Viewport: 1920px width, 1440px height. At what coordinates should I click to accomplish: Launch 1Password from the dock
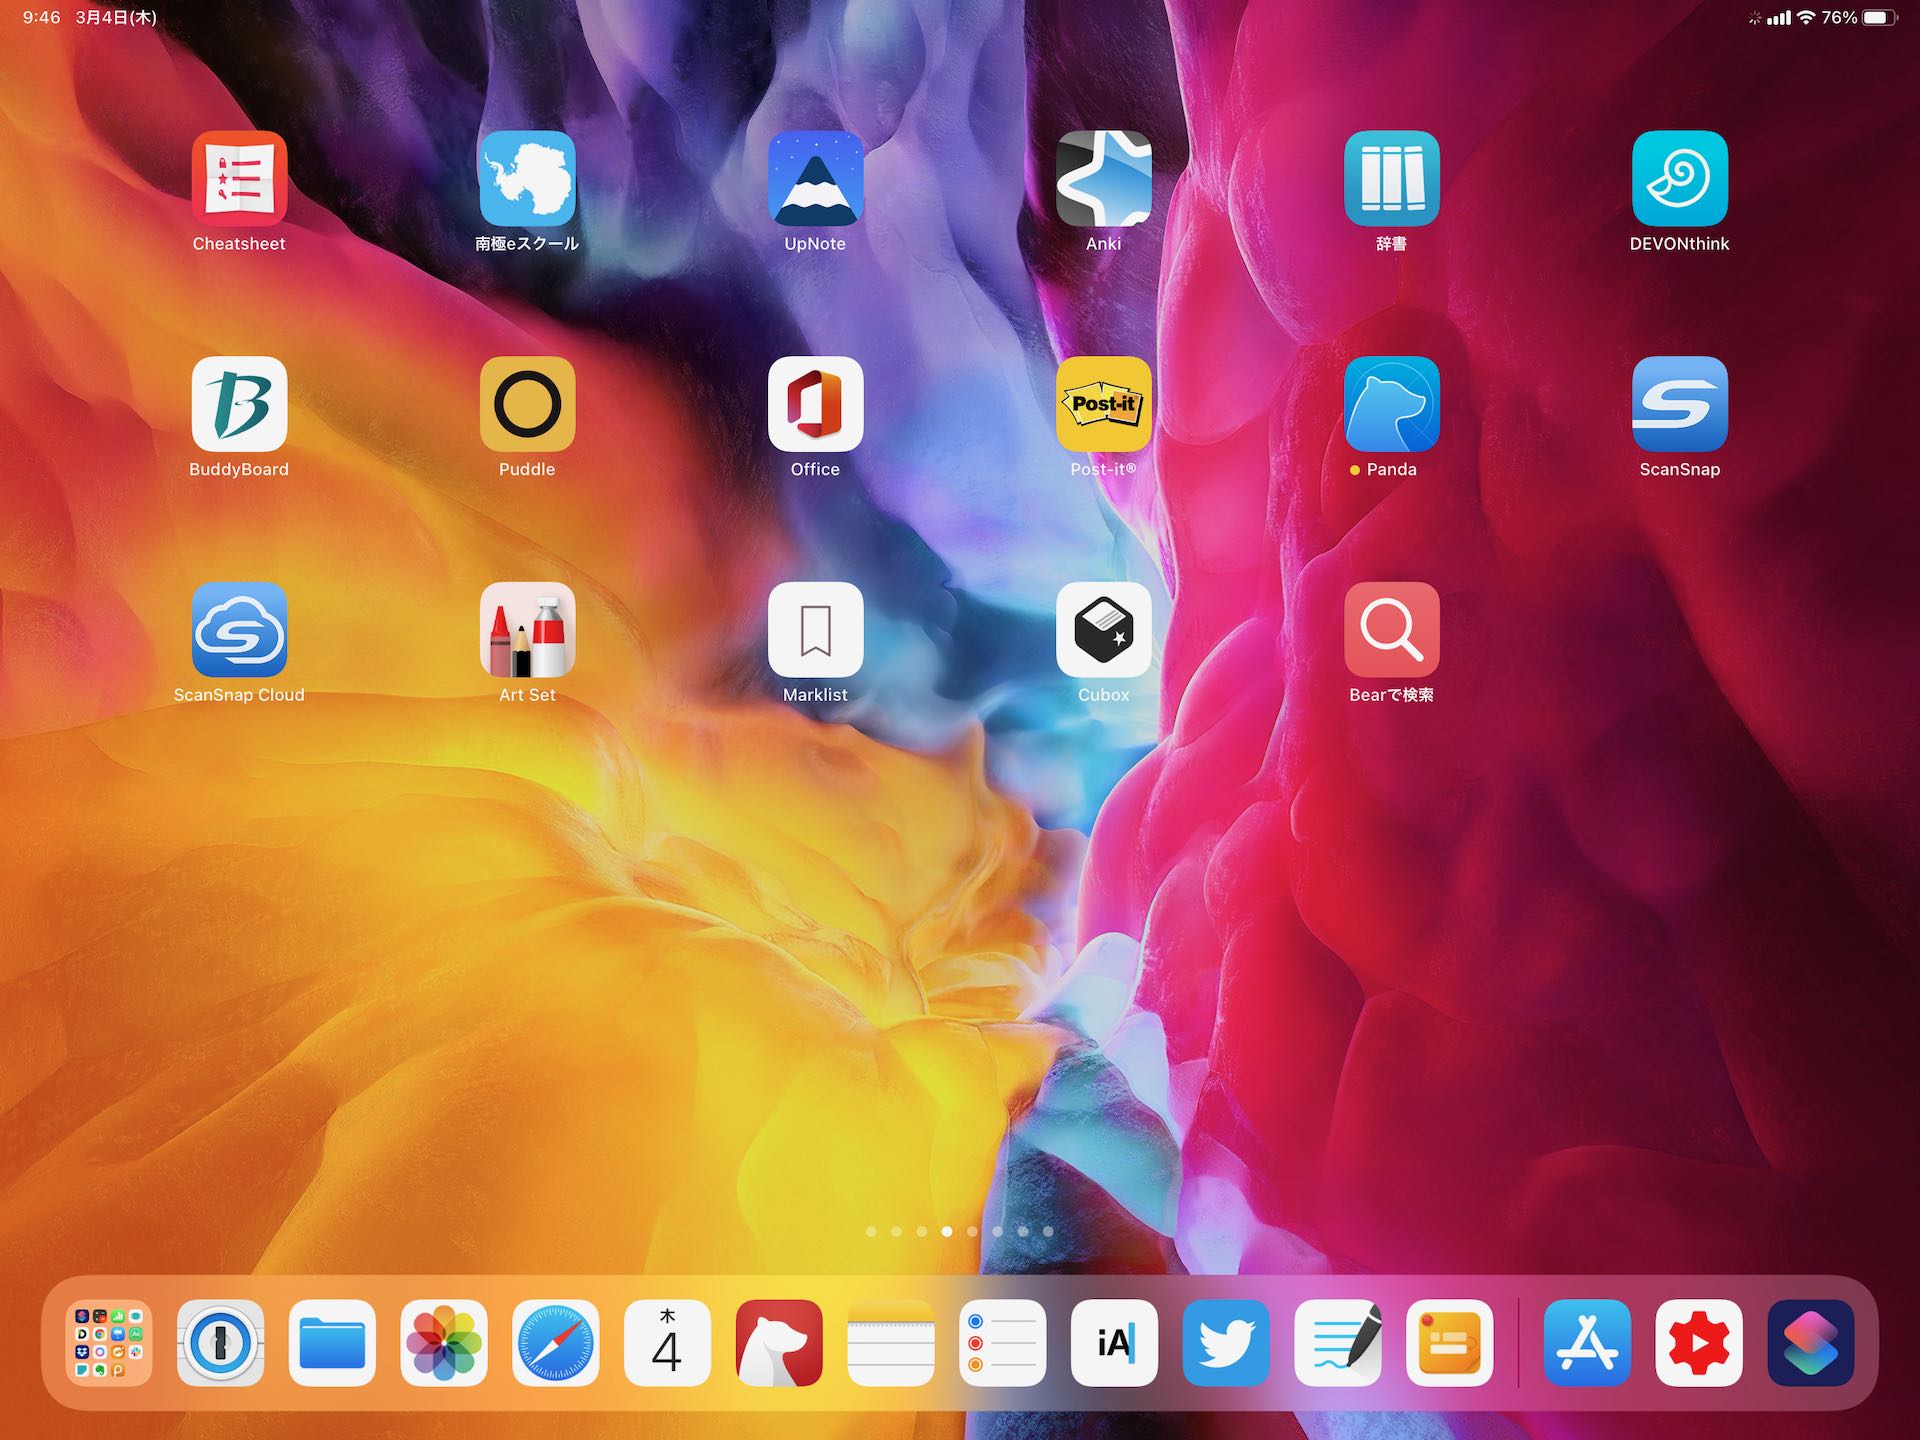click(220, 1343)
